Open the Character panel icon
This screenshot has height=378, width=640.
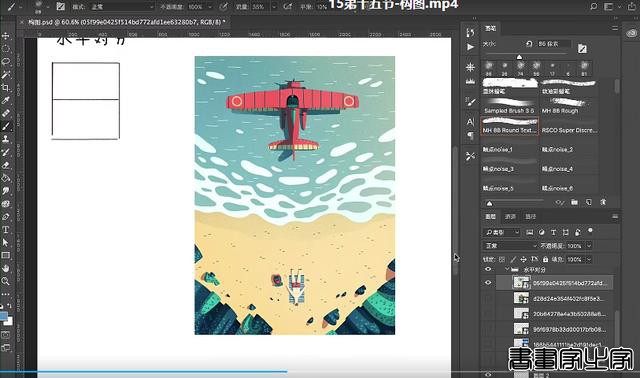[x=470, y=122]
